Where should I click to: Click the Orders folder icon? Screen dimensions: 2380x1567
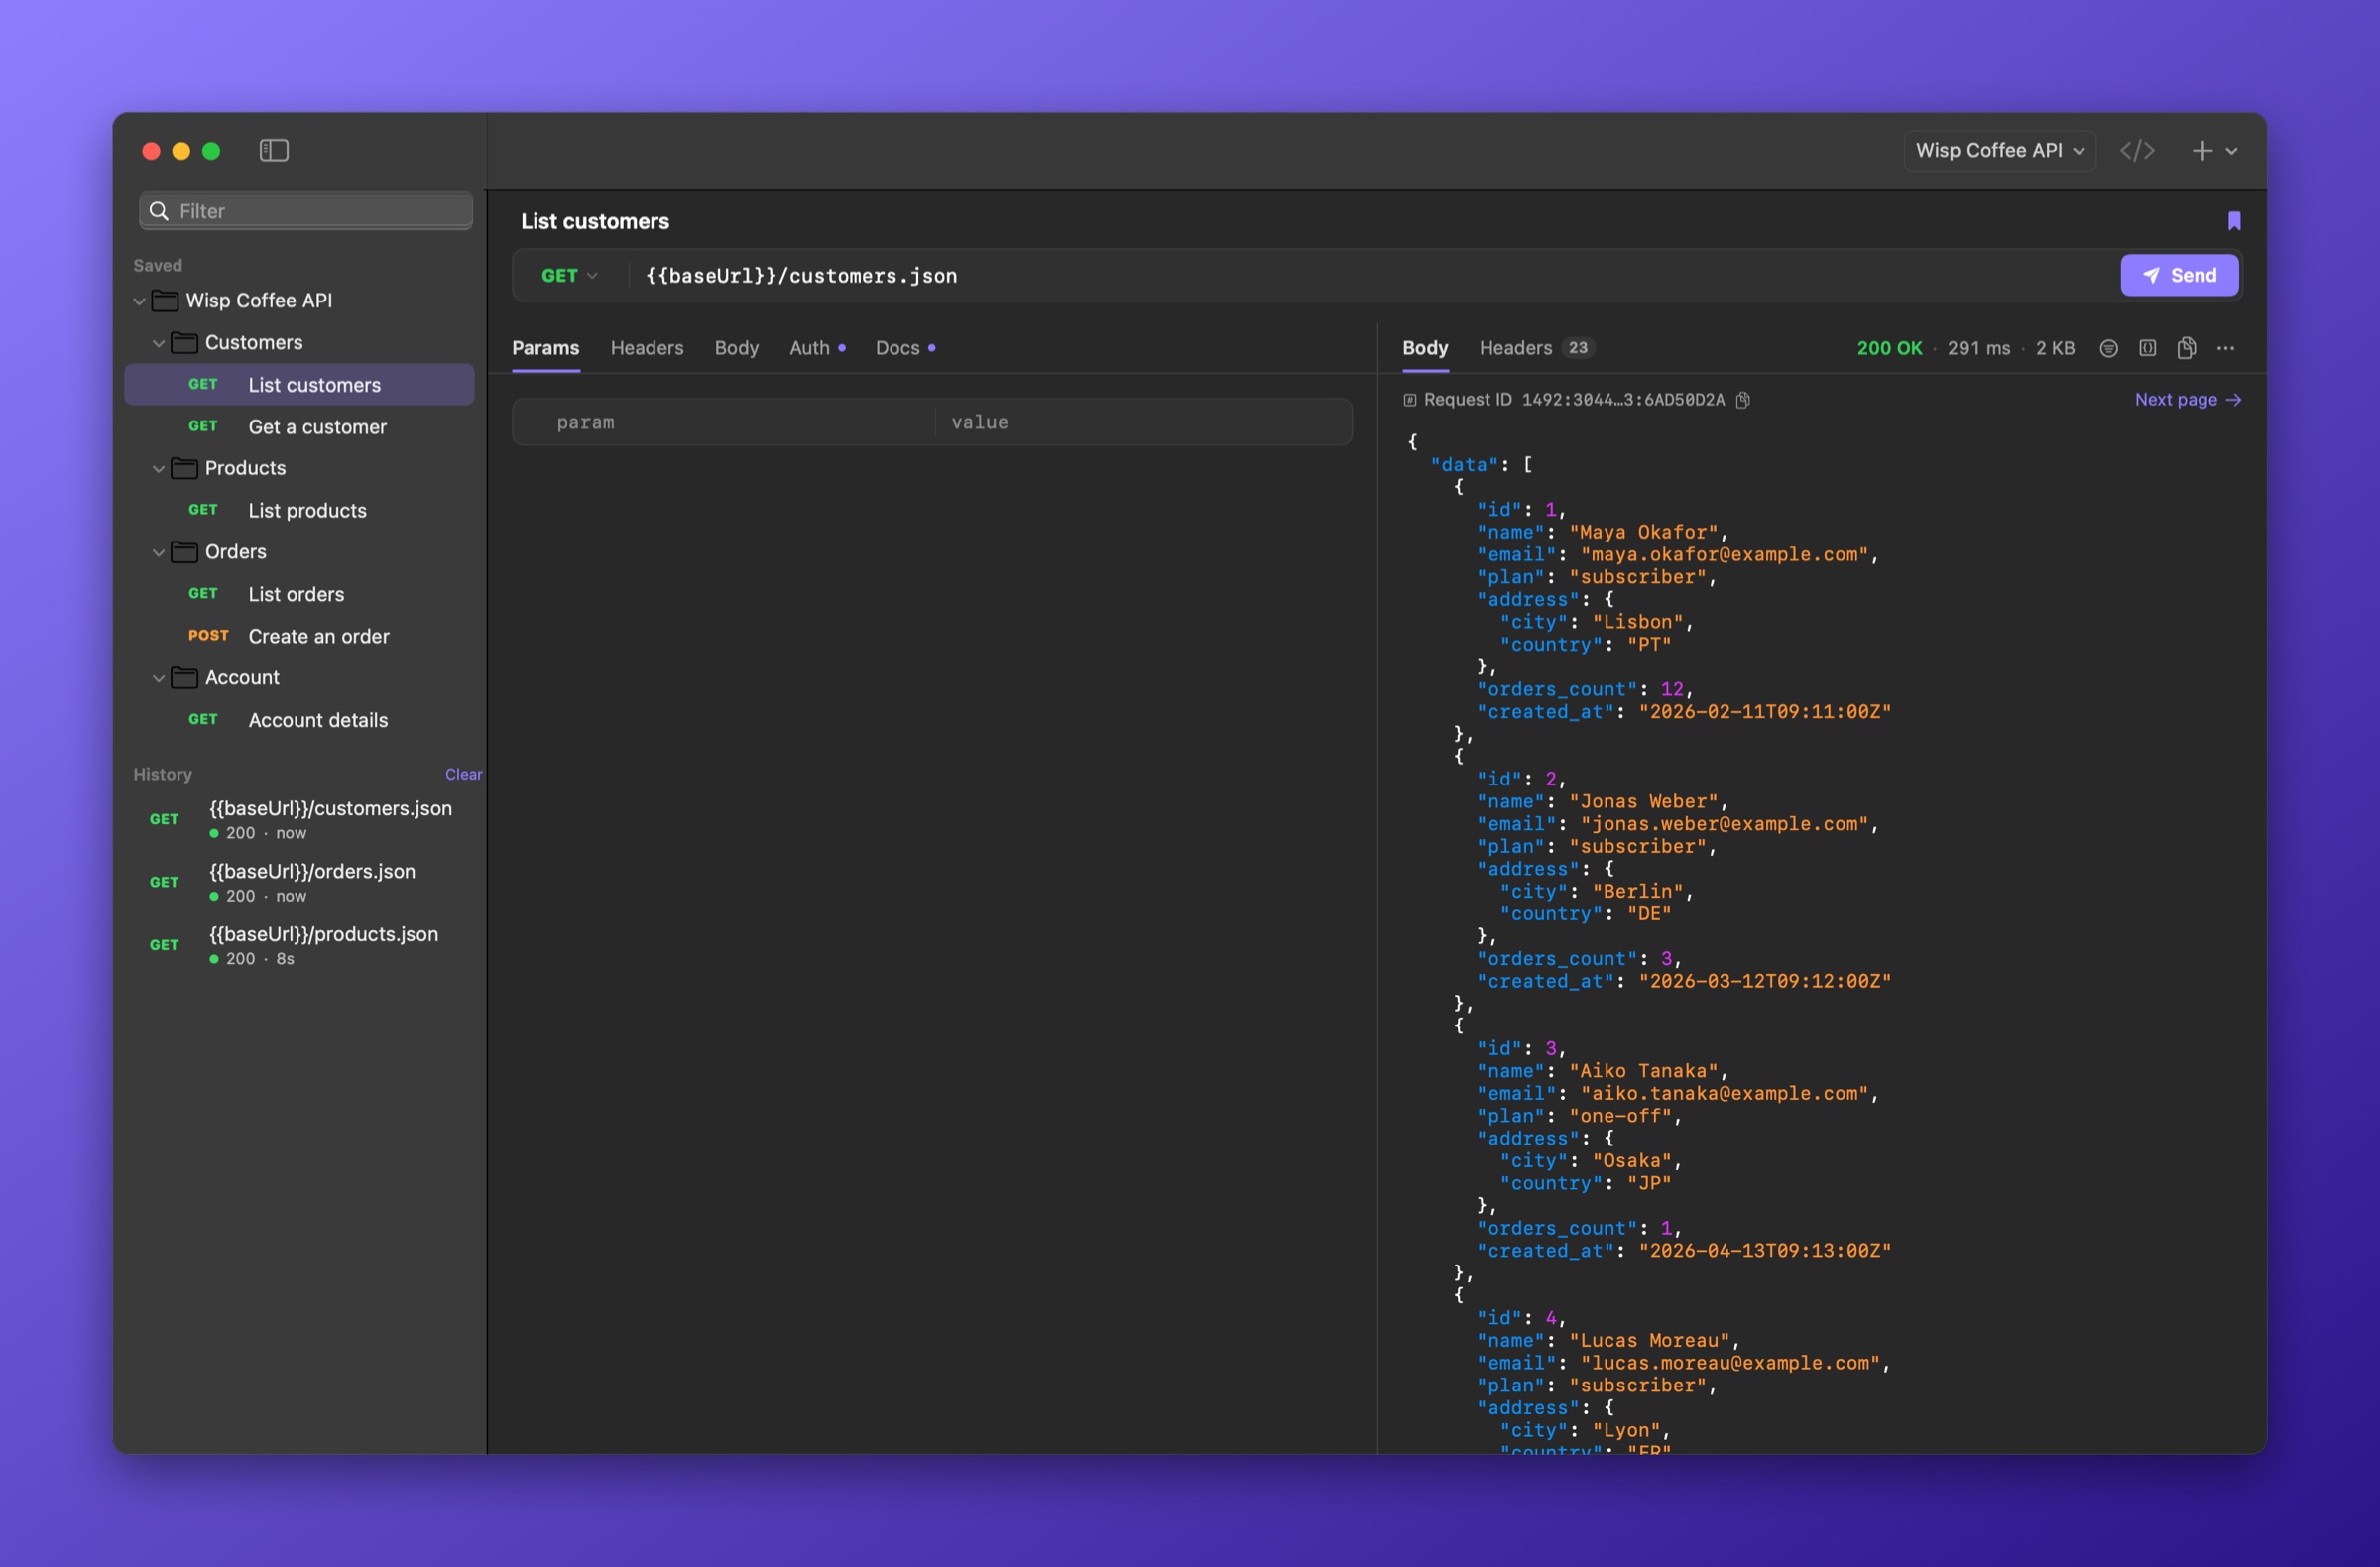[184, 552]
